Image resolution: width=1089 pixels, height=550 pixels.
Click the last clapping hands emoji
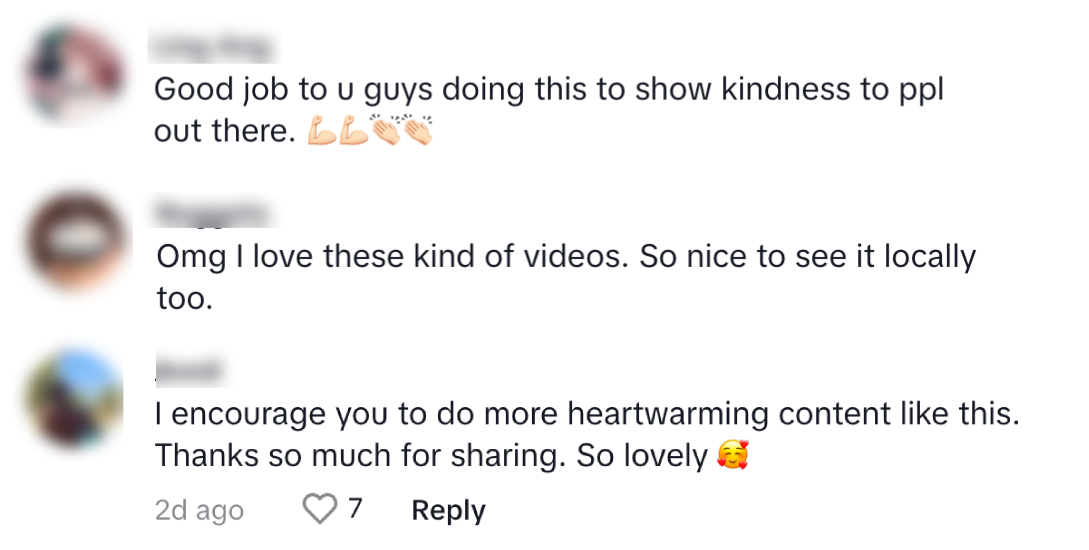417,131
